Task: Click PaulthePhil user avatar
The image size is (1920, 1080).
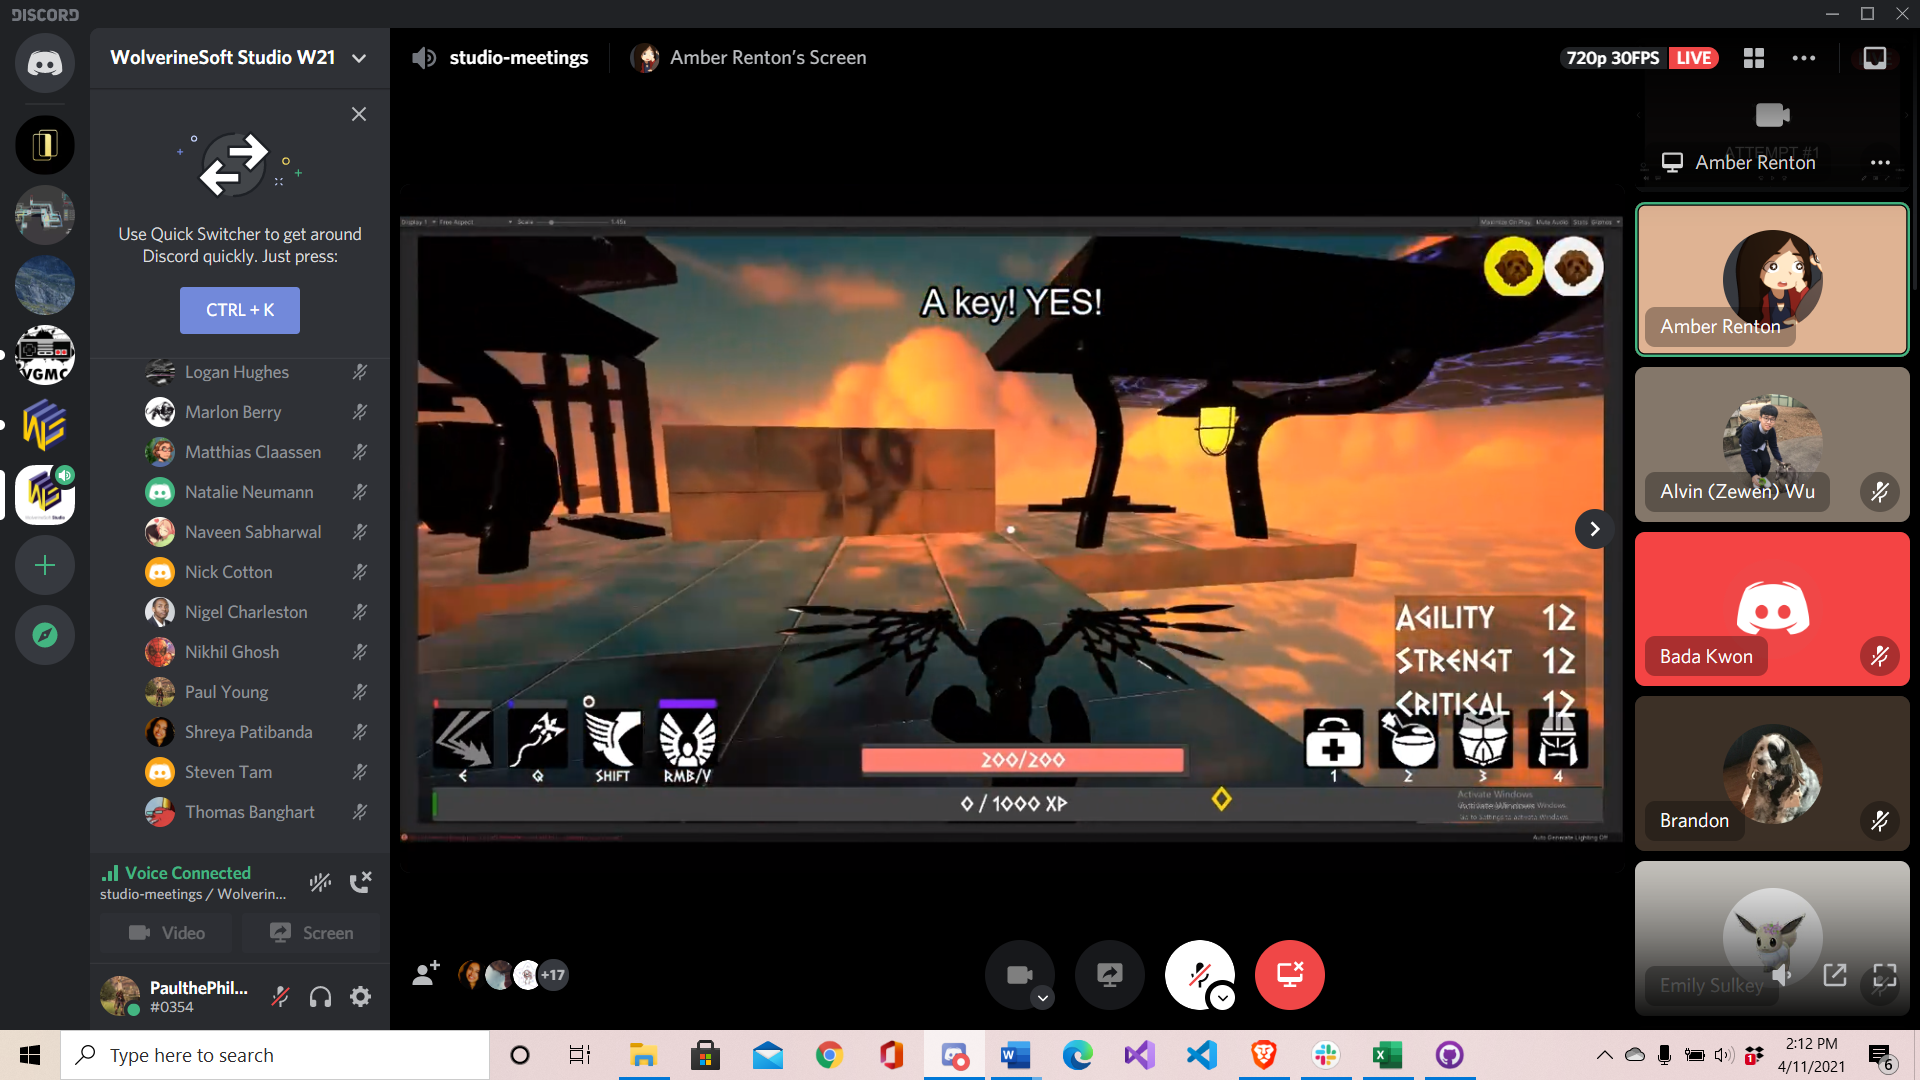Action: point(120,996)
